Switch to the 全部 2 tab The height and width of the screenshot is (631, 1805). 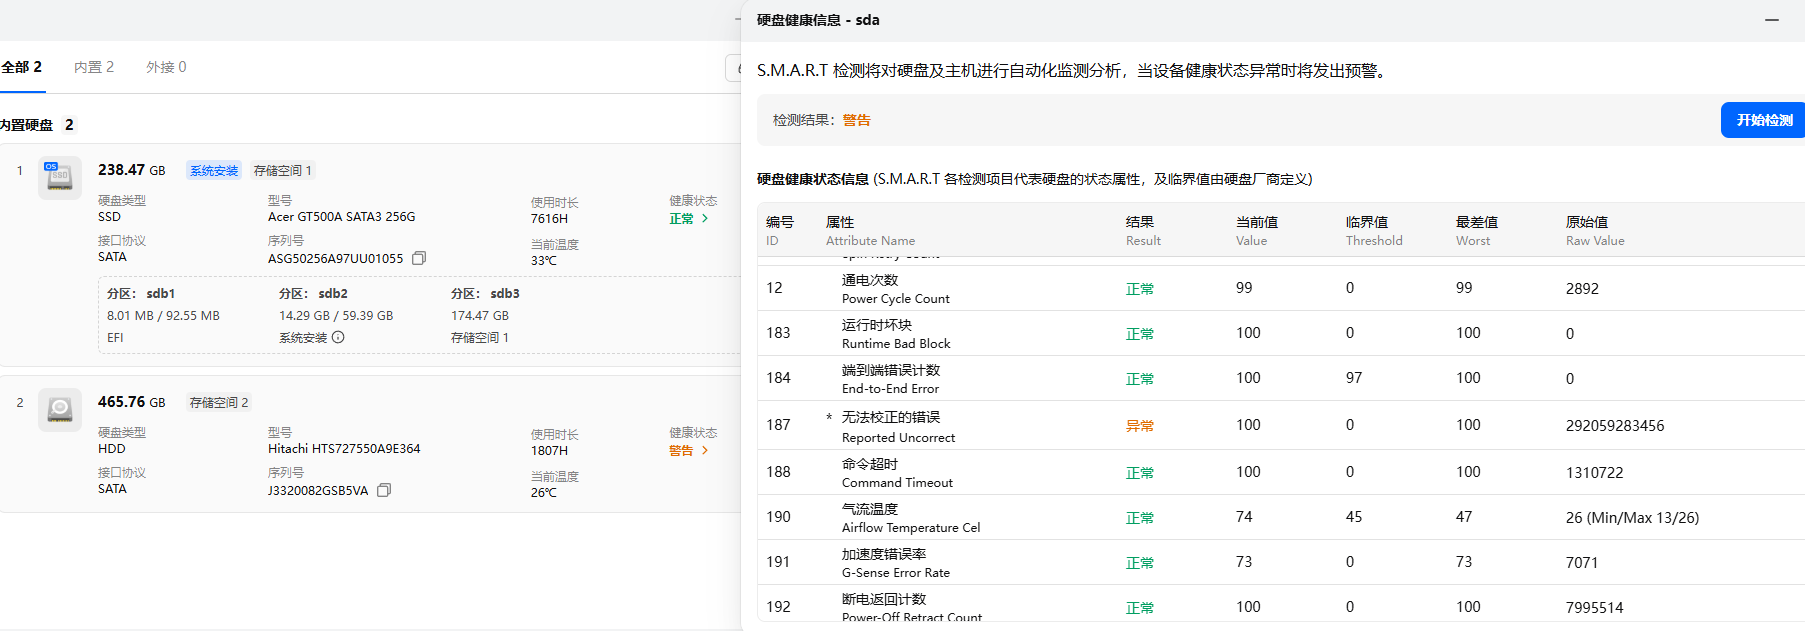click(22, 67)
